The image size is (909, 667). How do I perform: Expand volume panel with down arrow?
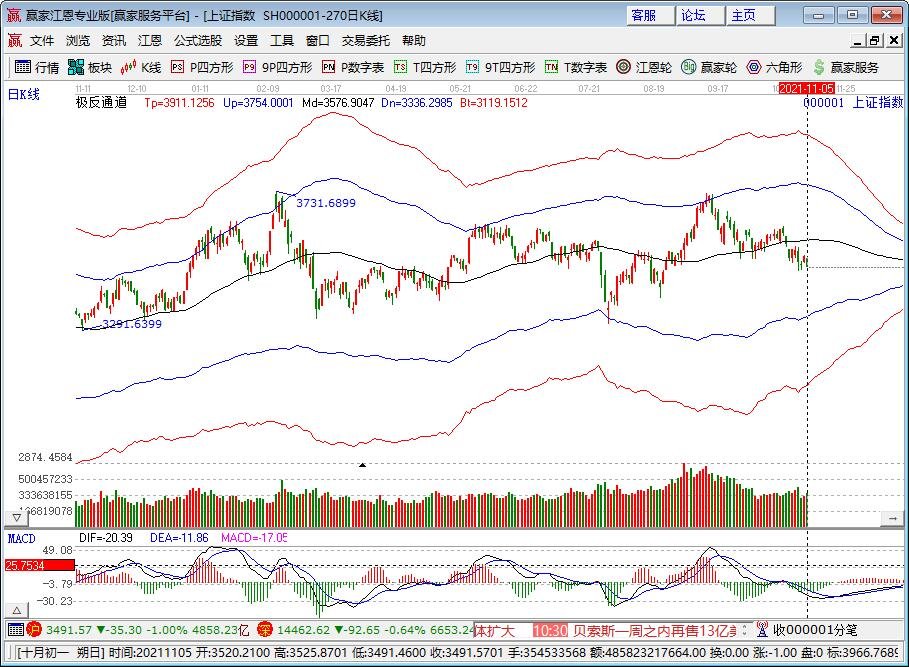(16, 517)
